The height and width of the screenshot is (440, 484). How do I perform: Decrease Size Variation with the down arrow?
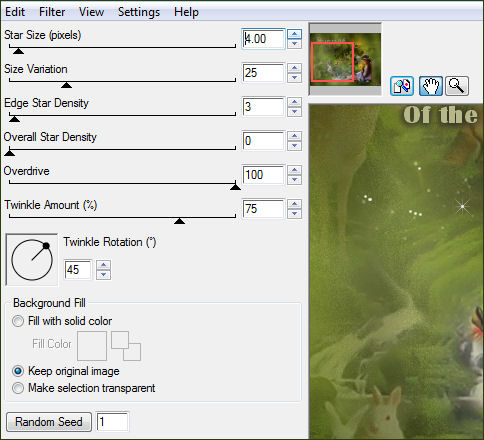pyautogui.click(x=294, y=78)
